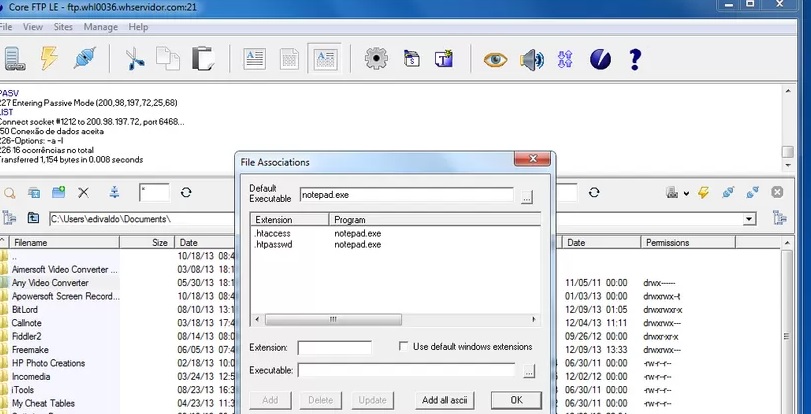Browse for Executable with lower ... button
Screen dimensions: 811x414
click(x=529, y=371)
